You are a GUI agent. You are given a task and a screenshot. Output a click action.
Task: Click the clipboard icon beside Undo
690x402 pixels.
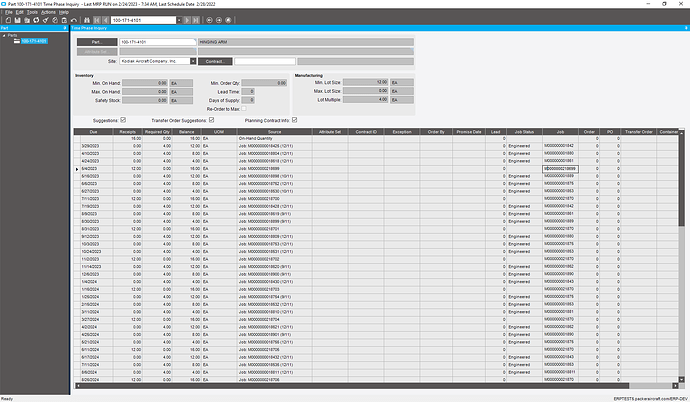[64, 20]
